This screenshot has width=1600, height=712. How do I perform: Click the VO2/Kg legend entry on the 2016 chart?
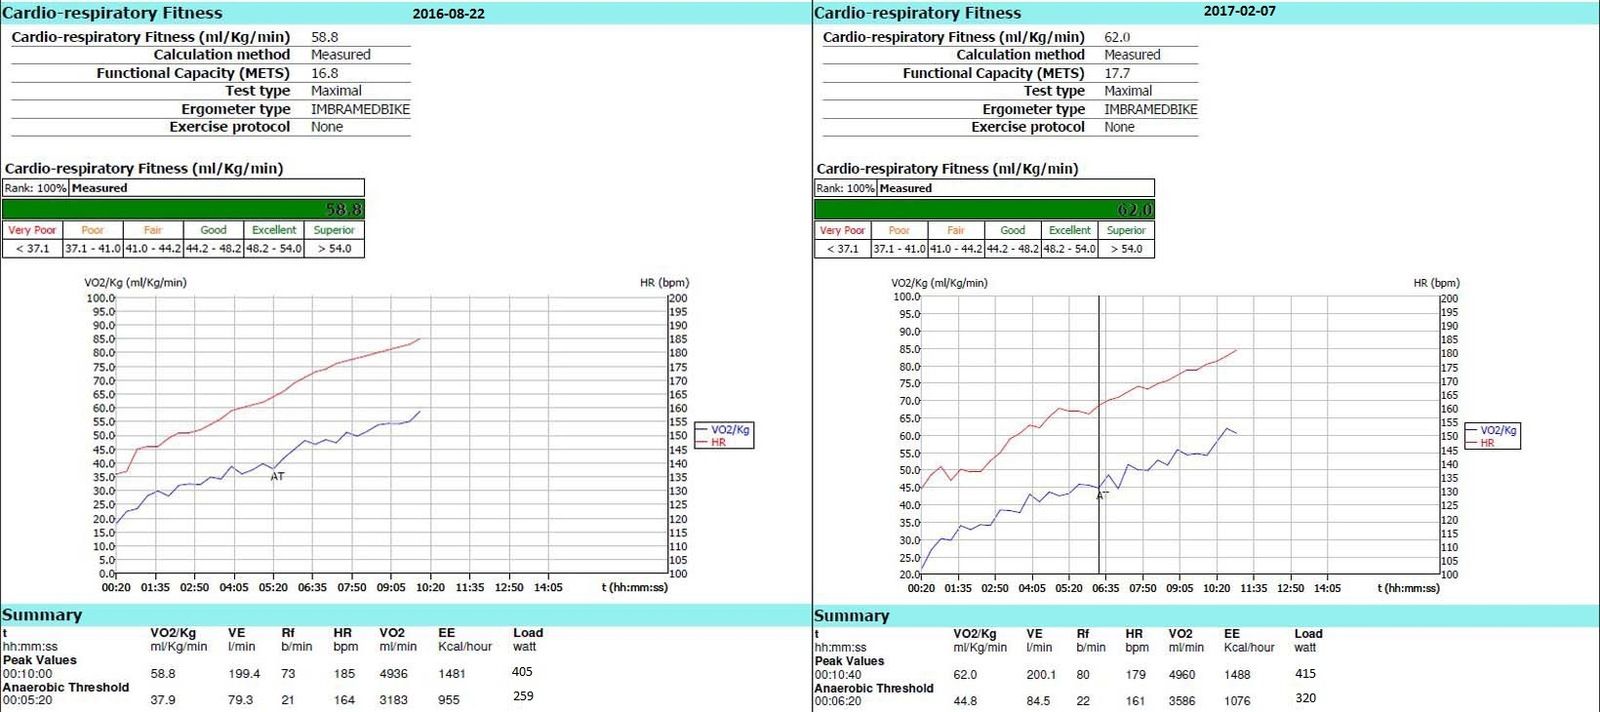[729, 430]
